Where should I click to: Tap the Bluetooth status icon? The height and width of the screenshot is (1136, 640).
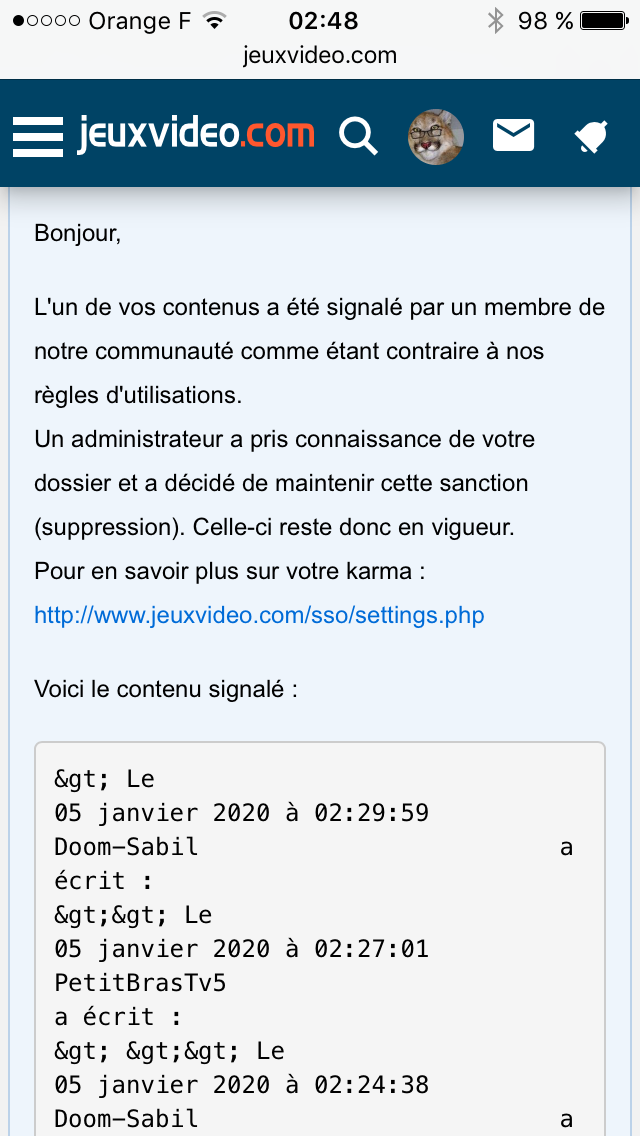(495, 20)
